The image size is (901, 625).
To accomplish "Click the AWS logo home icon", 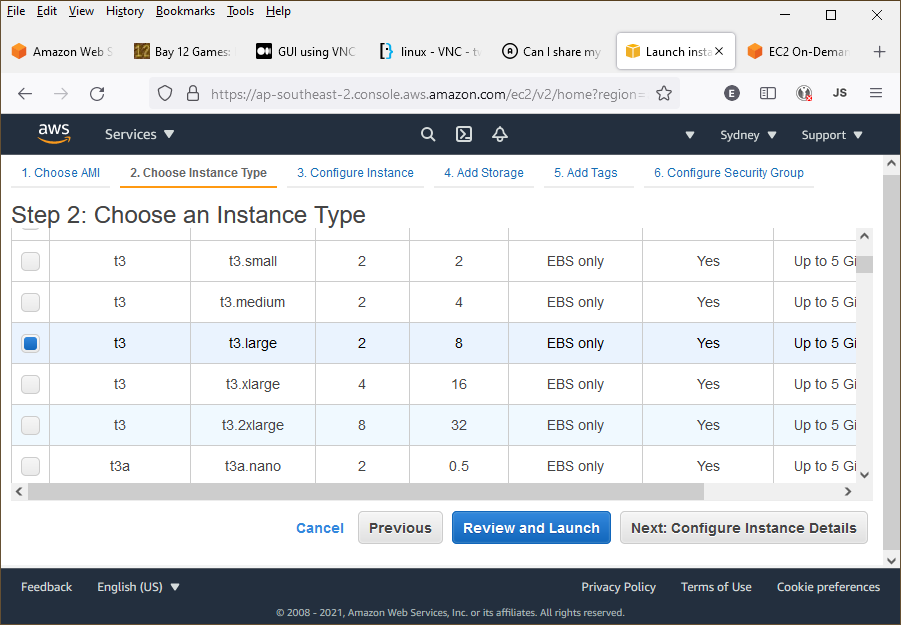I will [x=54, y=134].
